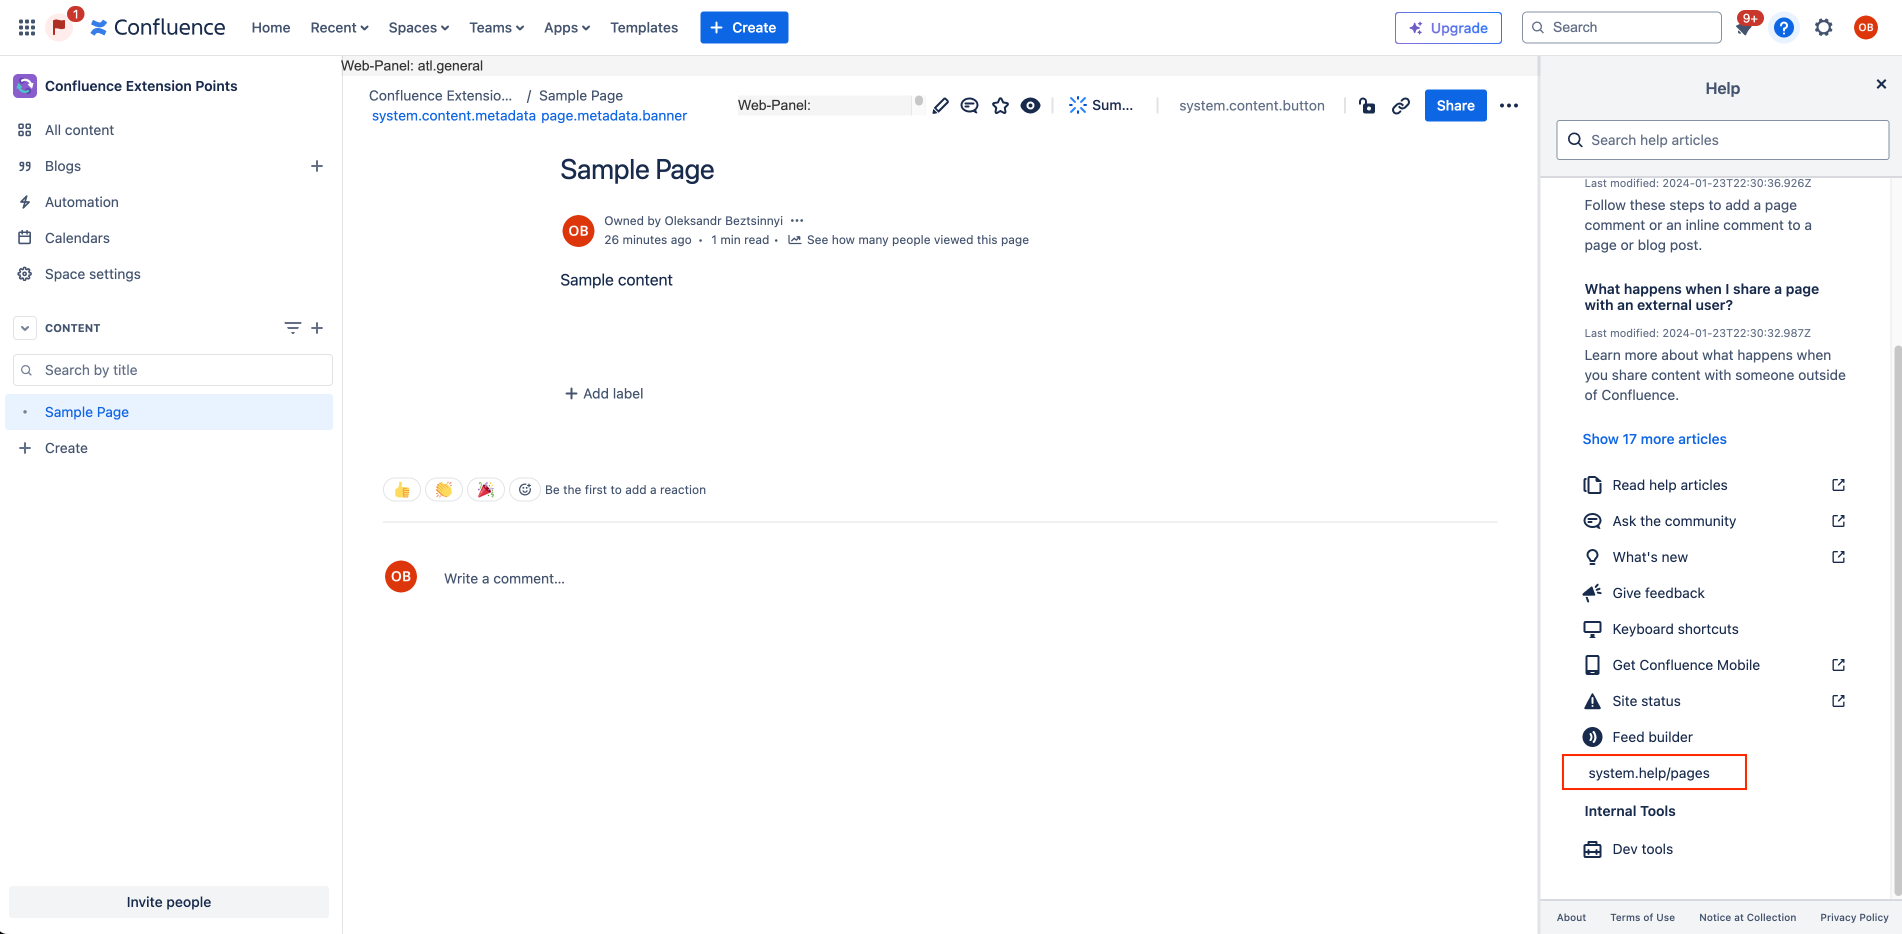Click See how many people viewed this page
Image resolution: width=1902 pixels, height=934 pixels.
[909, 240]
